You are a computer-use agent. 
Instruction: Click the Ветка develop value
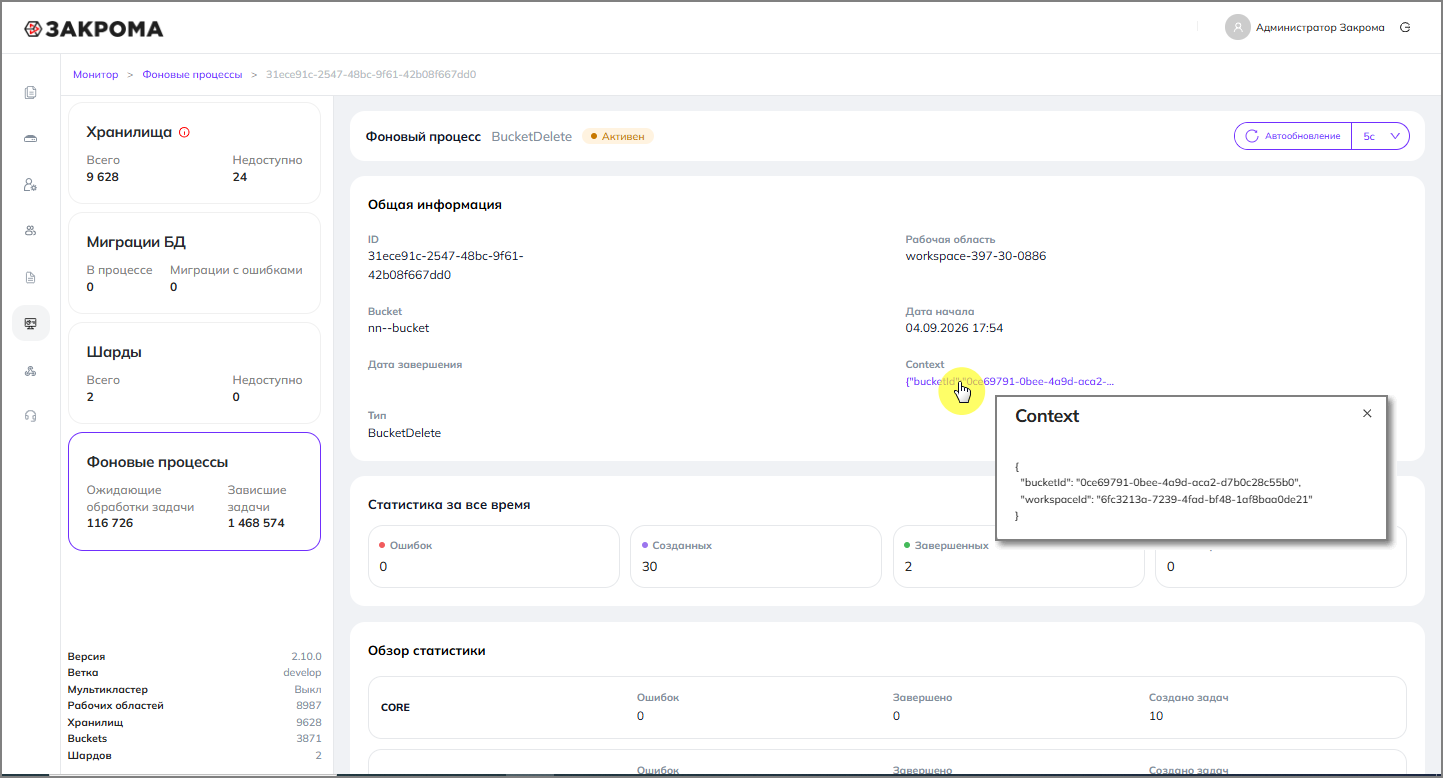302,673
